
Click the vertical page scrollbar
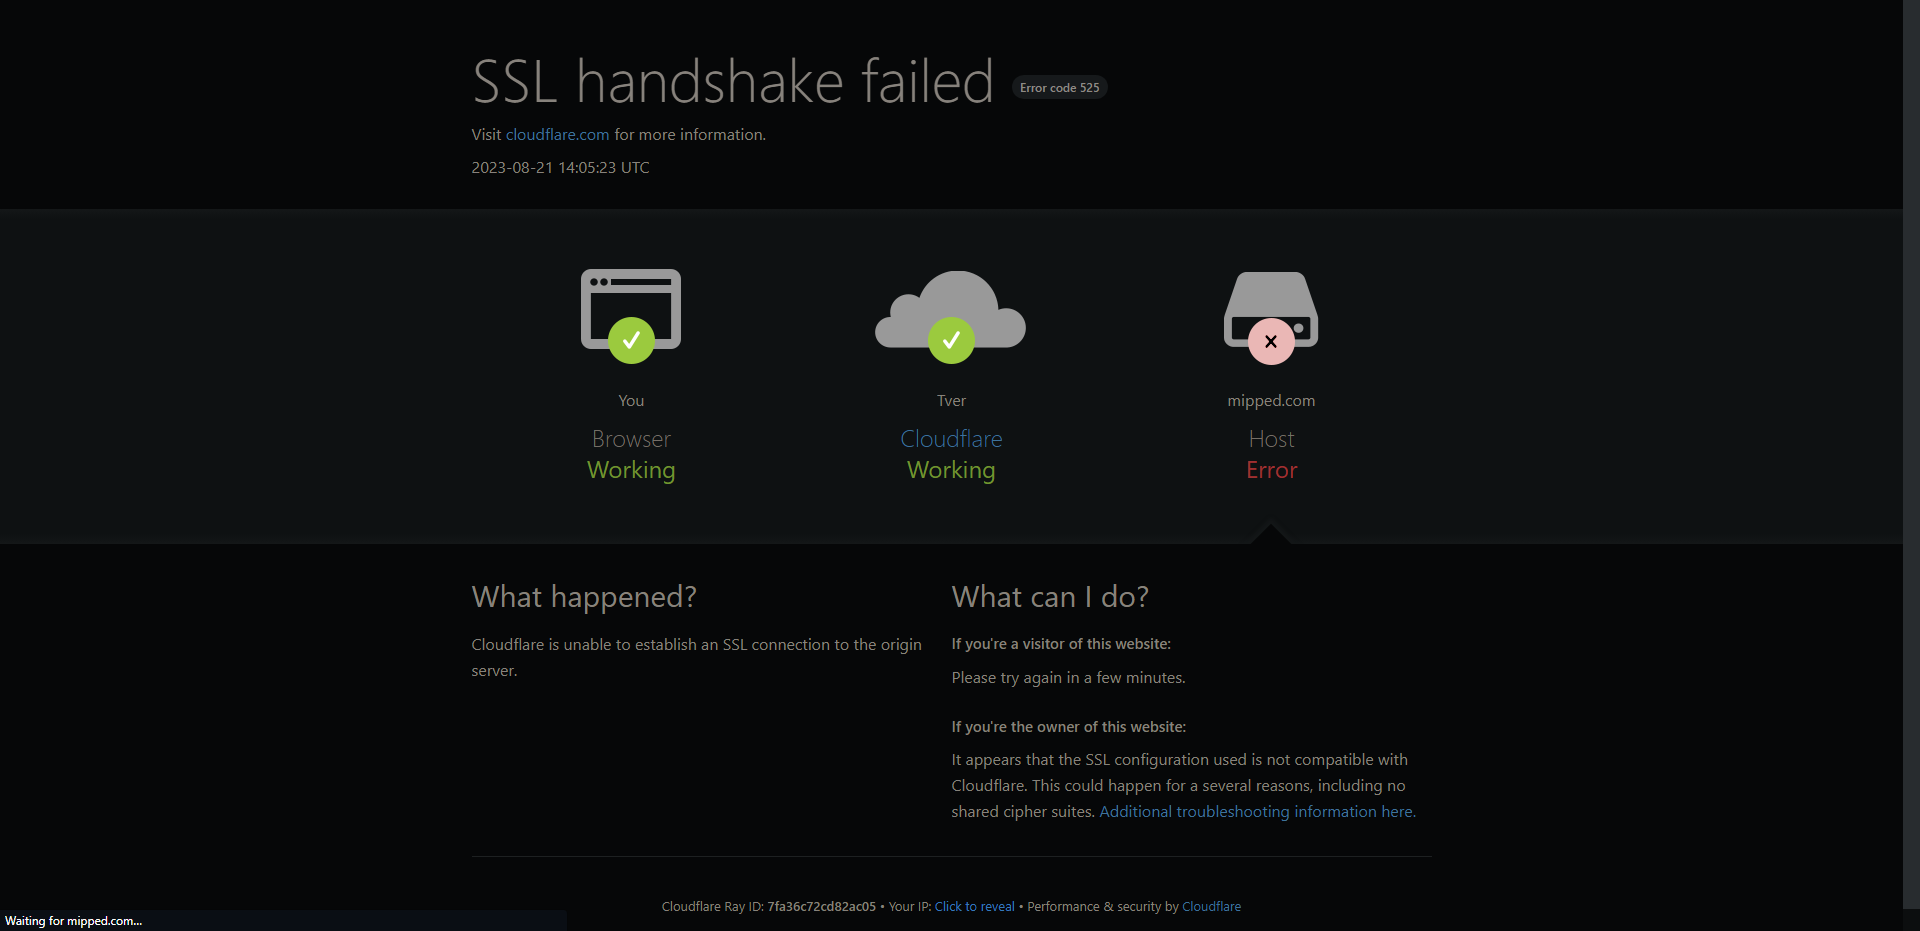point(1911,465)
